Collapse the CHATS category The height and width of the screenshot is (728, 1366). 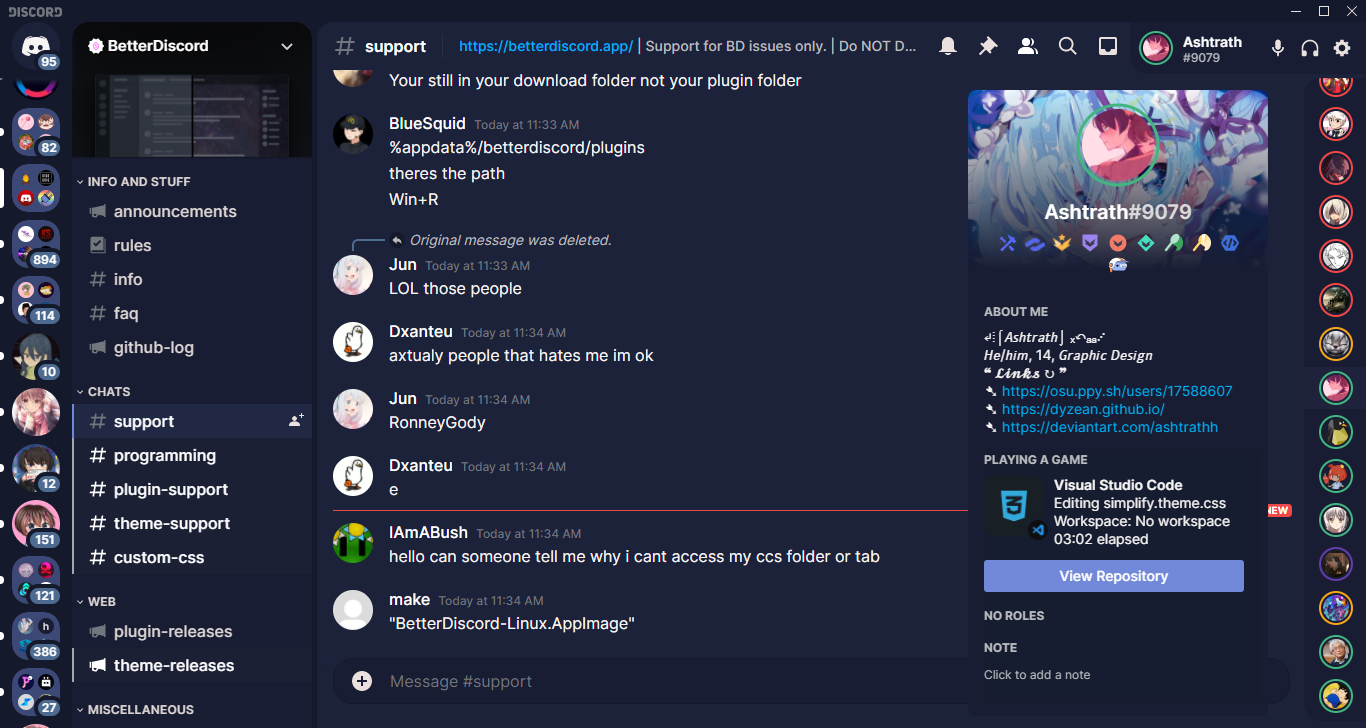pos(104,392)
